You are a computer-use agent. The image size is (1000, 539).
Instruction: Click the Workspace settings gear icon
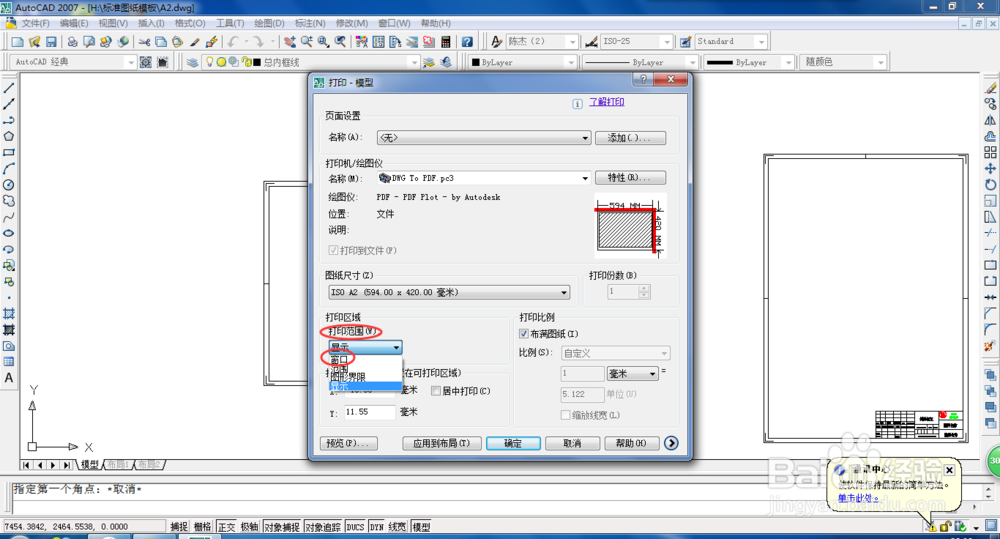click(145, 62)
